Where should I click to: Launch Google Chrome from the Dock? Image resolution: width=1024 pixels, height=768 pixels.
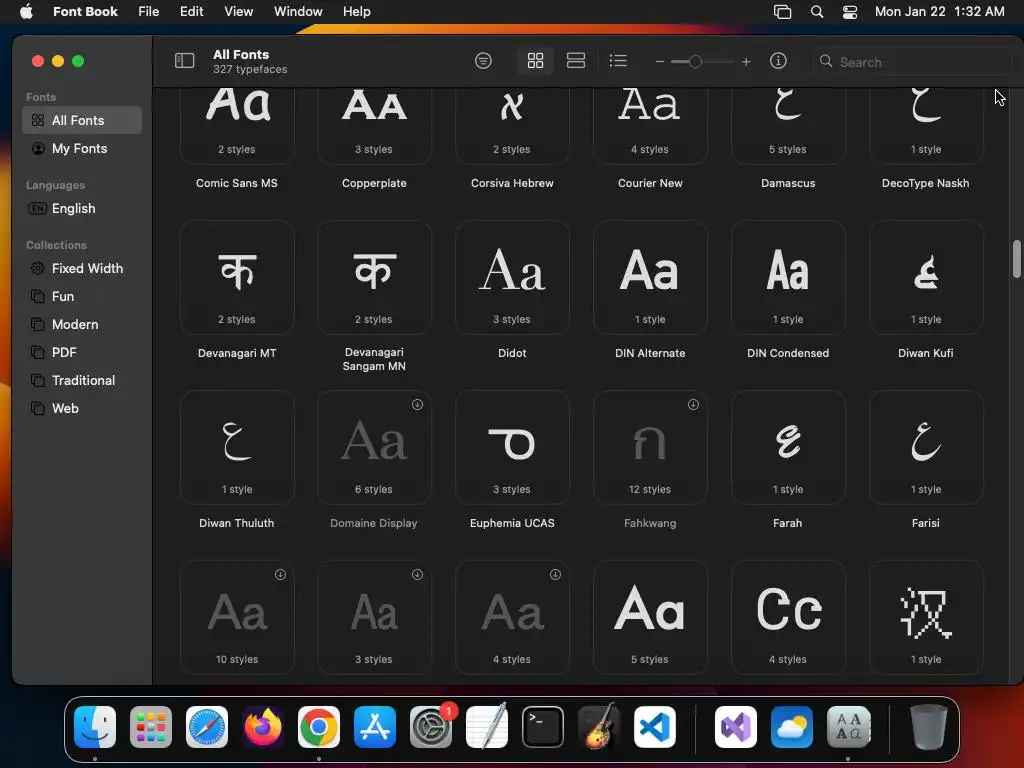pos(319,727)
